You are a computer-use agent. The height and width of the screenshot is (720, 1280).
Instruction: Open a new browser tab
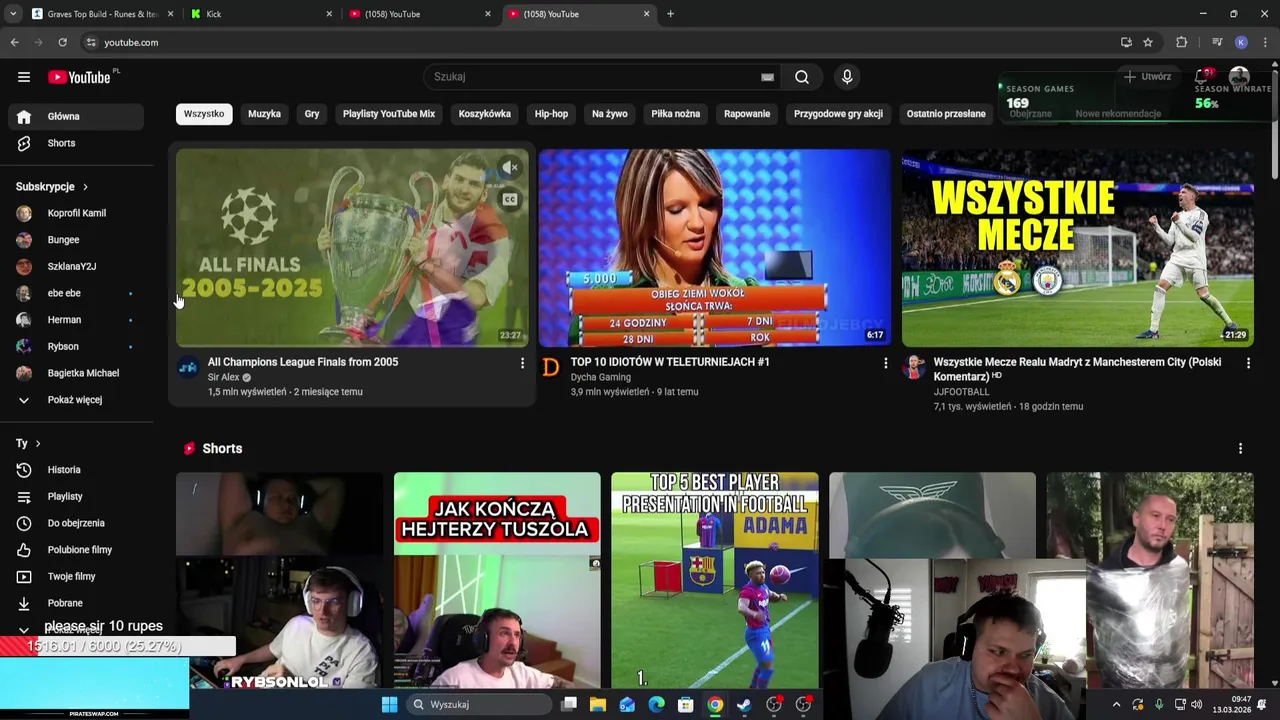tap(670, 14)
